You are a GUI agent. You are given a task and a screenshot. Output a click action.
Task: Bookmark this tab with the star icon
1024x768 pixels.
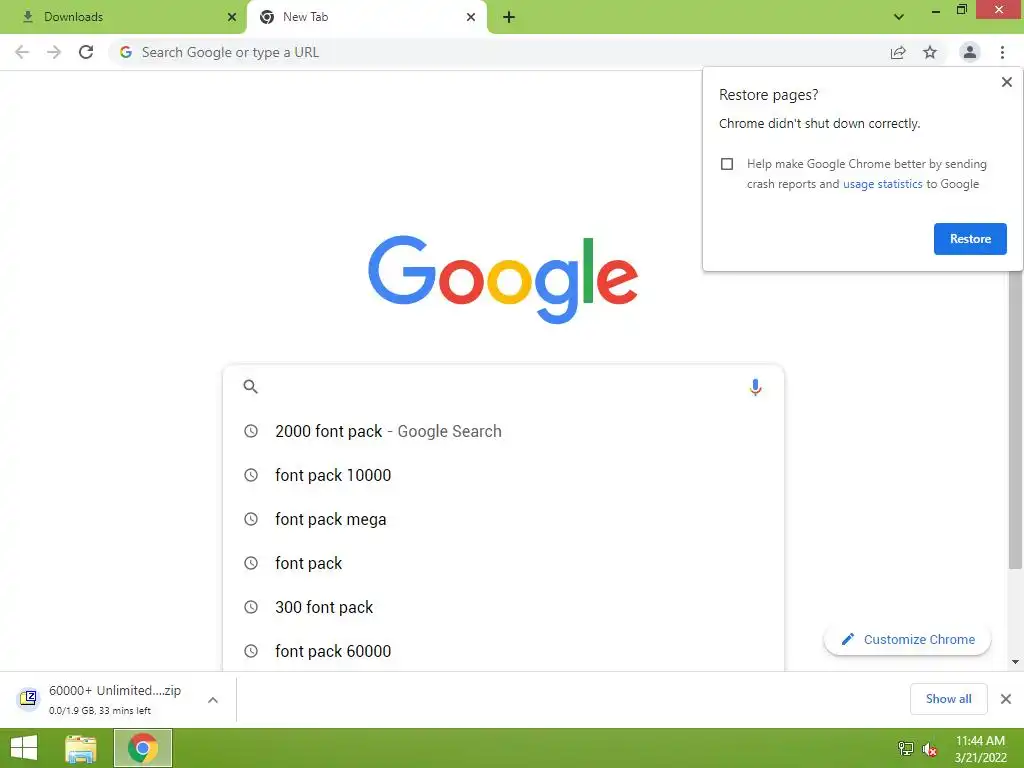(930, 52)
